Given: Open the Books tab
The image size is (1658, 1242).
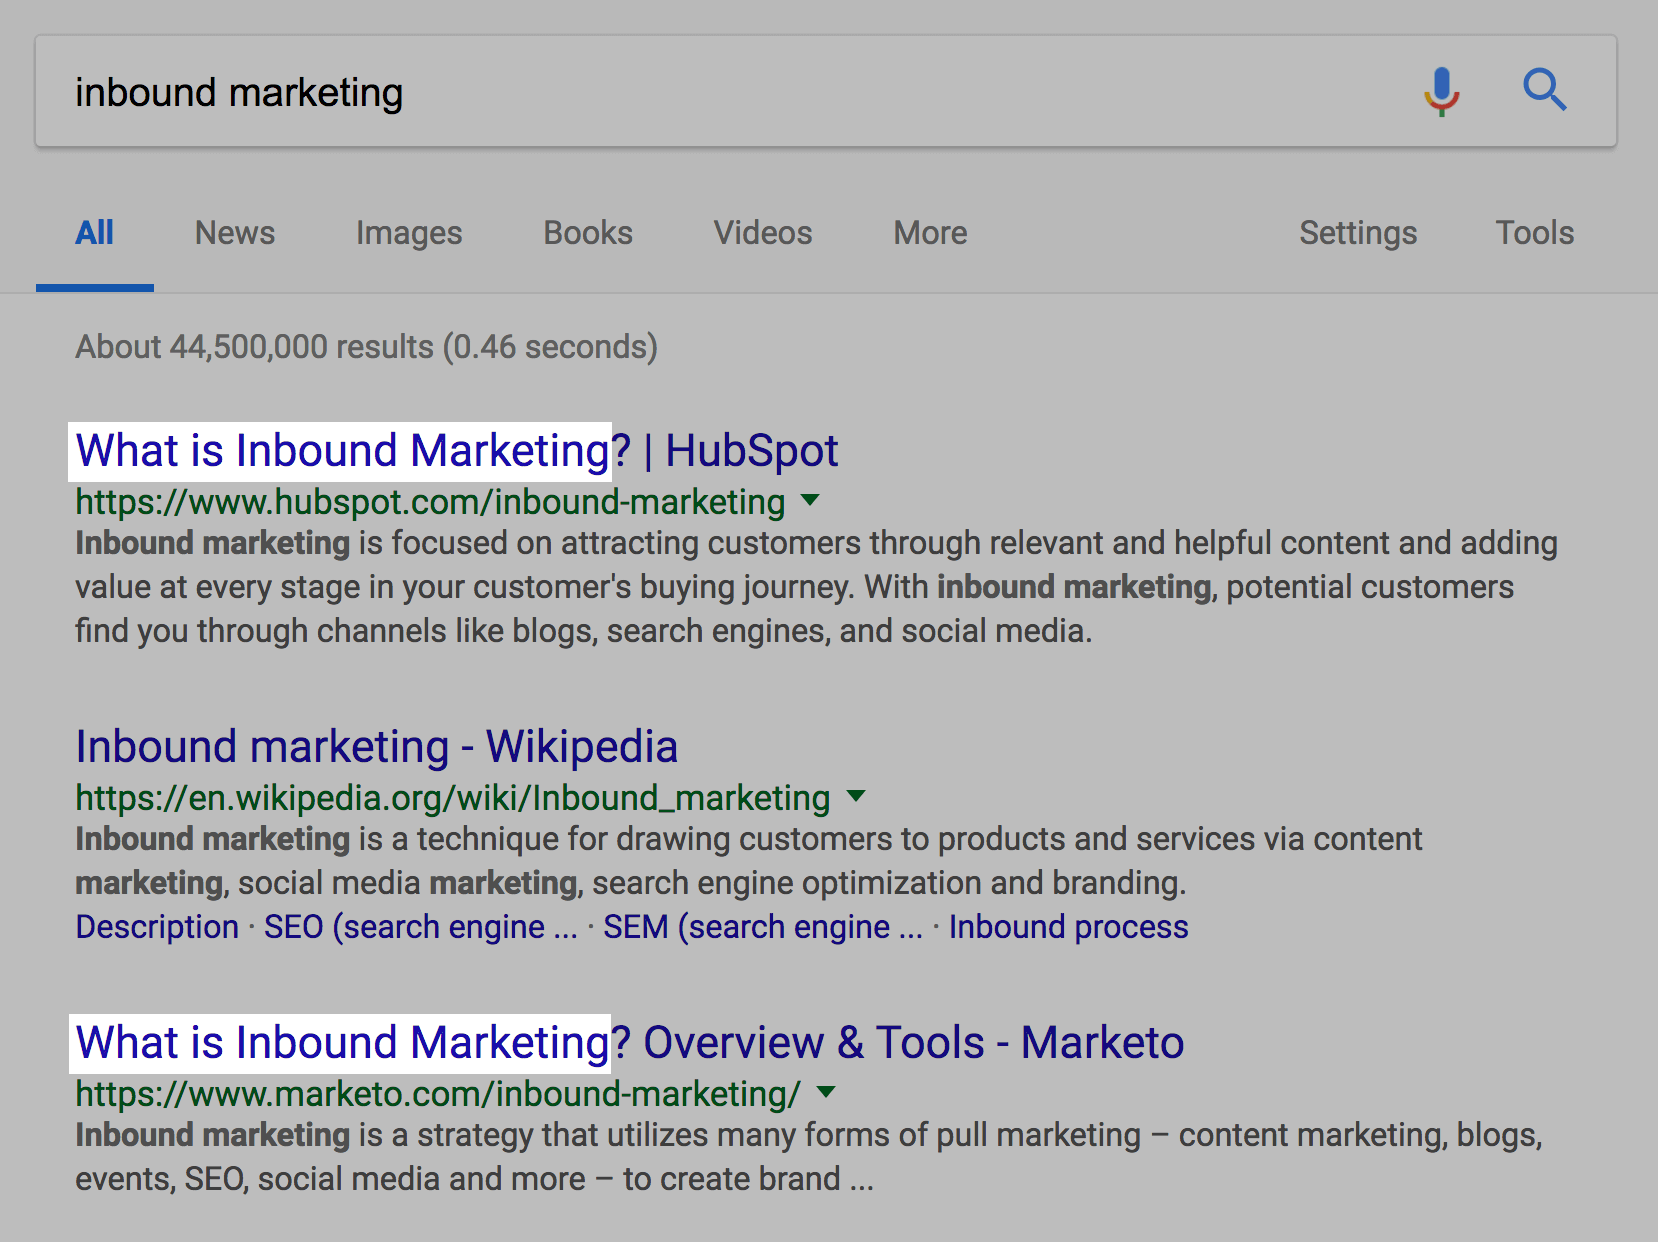Looking at the screenshot, I should [588, 233].
